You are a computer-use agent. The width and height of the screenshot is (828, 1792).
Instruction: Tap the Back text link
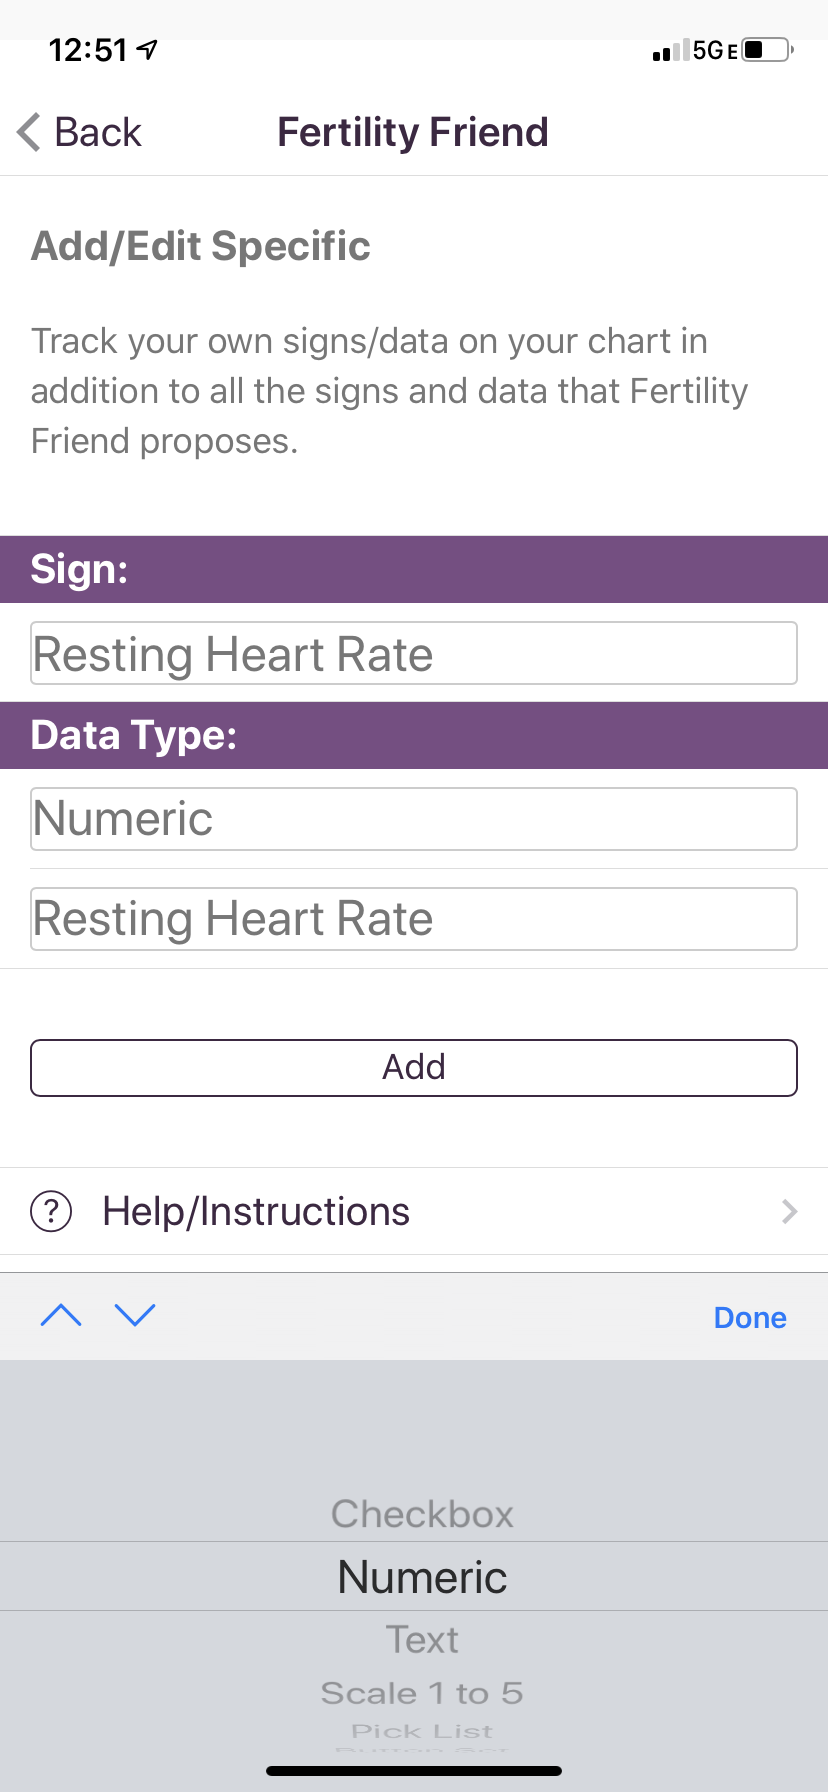(x=98, y=132)
